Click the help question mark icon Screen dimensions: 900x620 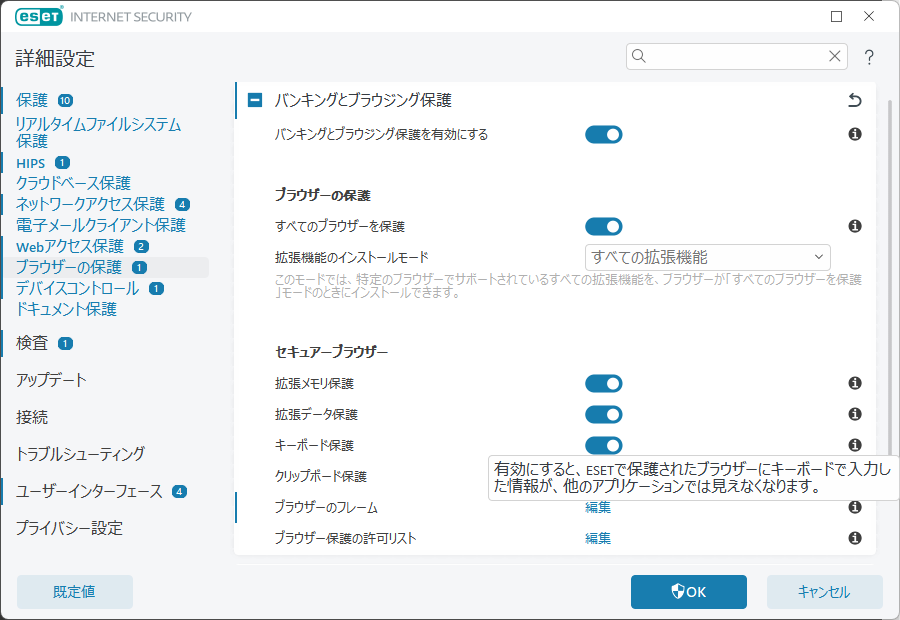[869, 57]
